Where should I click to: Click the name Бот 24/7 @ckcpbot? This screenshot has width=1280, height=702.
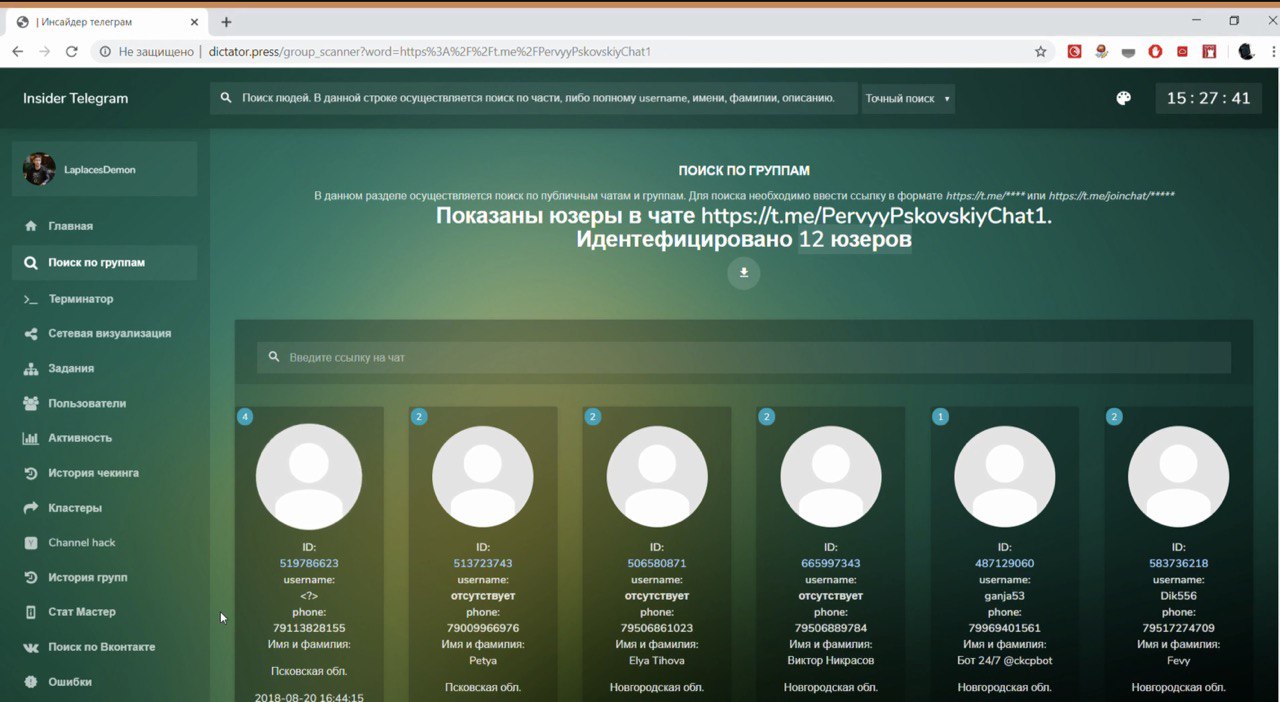(x=1005, y=661)
